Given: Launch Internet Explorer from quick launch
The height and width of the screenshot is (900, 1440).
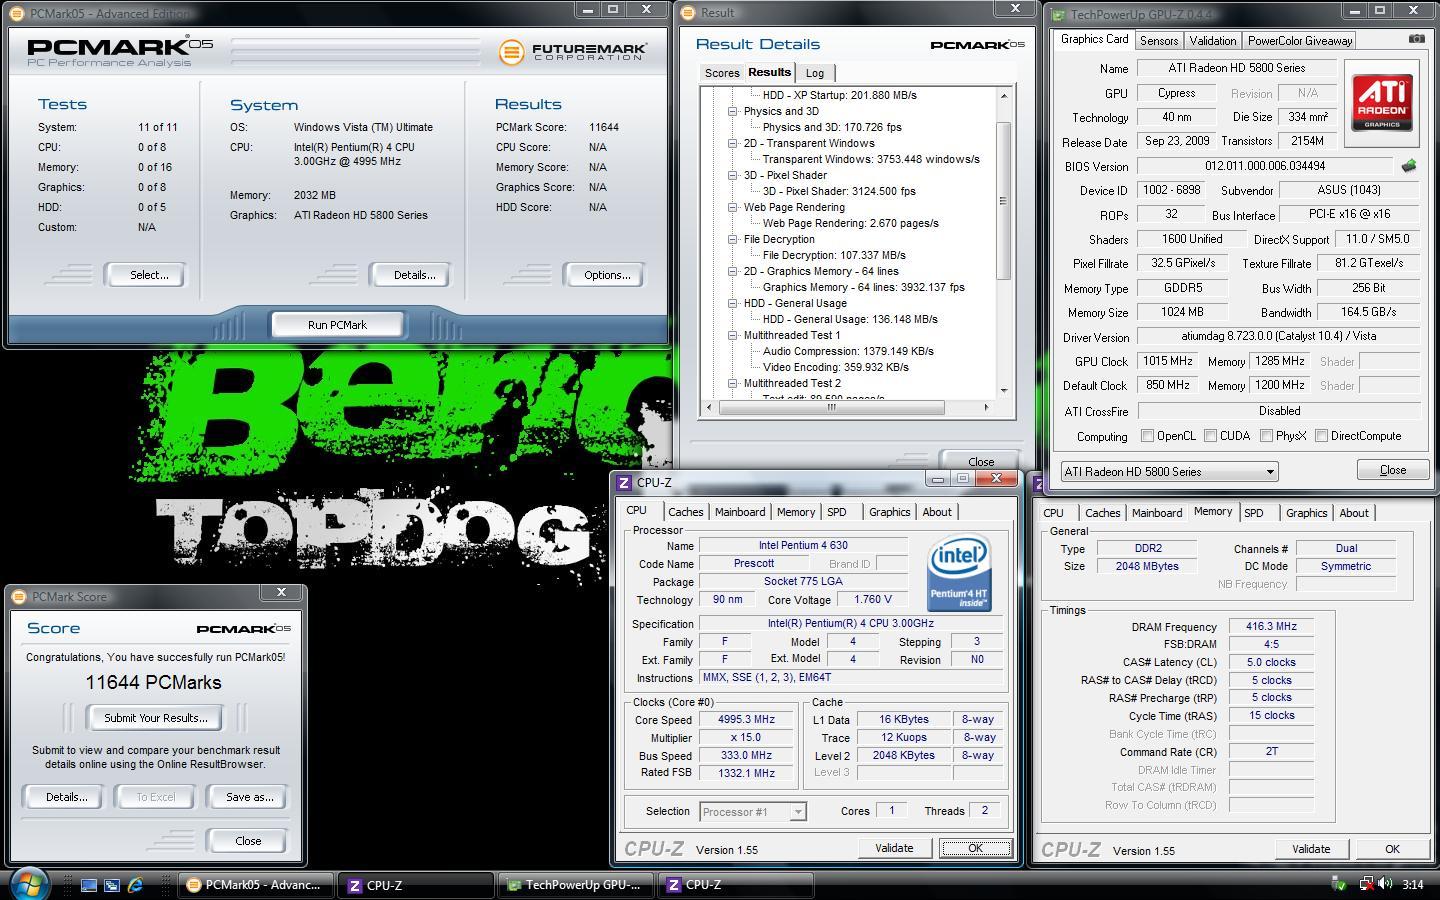Looking at the screenshot, I should (x=136, y=885).
